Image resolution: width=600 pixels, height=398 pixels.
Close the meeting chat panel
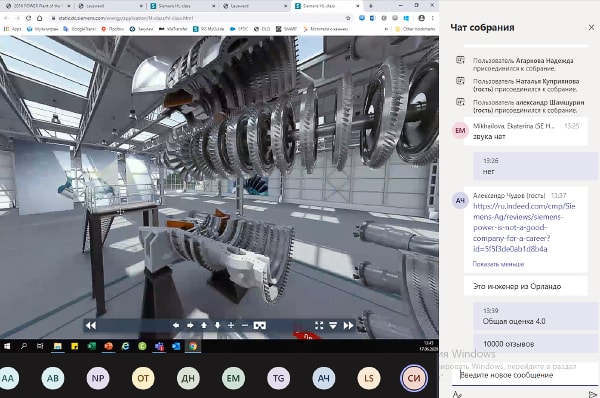click(591, 28)
